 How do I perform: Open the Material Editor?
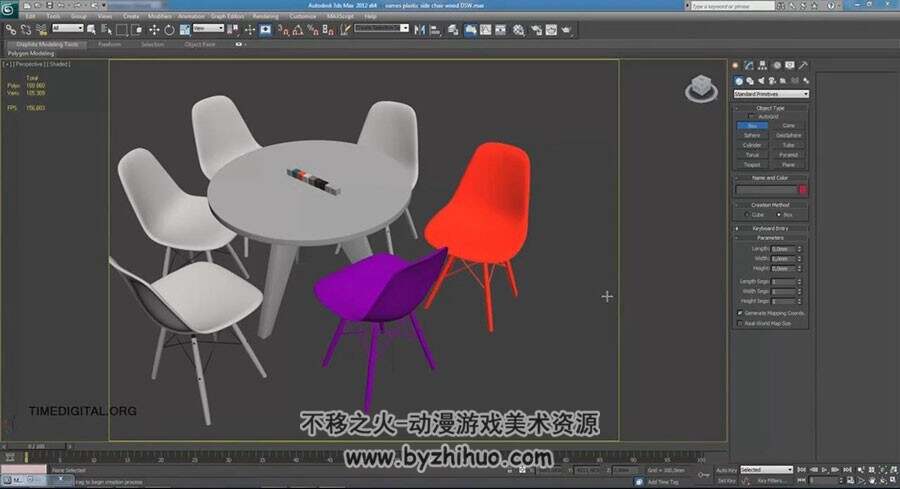tap(518, 29)
